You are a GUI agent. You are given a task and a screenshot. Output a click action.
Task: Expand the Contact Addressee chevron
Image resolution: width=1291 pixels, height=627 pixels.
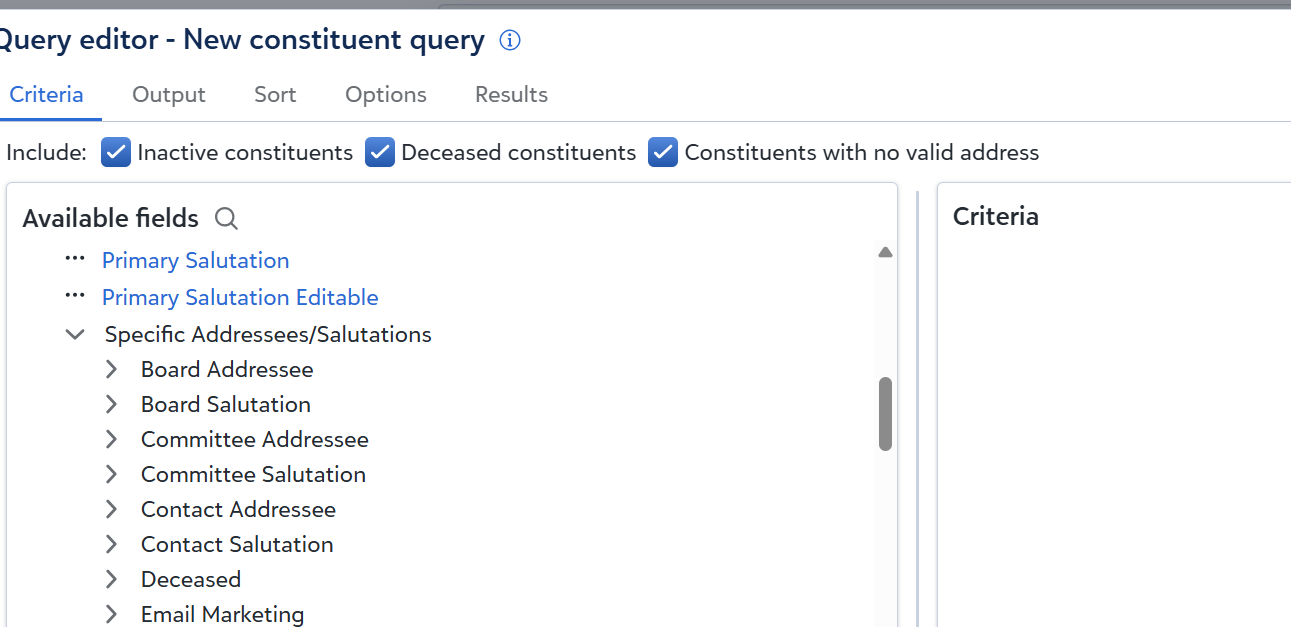click(x=112, y=510)
